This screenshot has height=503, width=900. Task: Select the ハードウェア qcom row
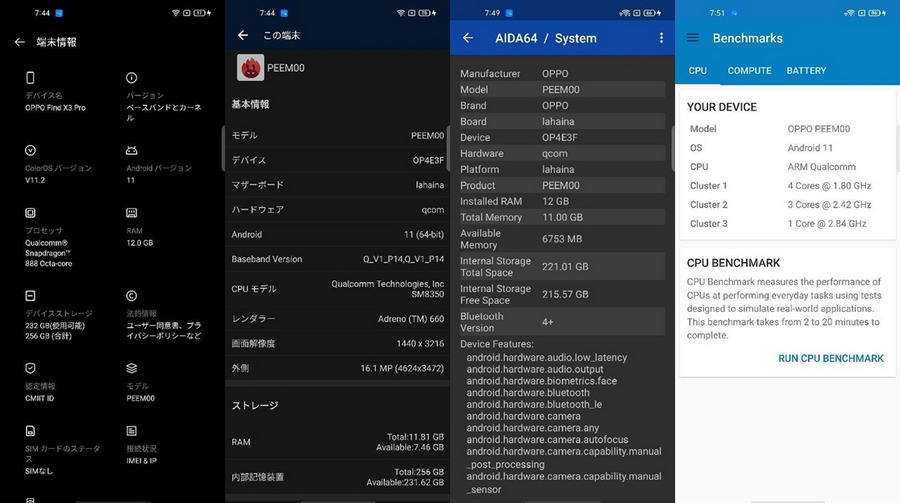pos(338,210)
